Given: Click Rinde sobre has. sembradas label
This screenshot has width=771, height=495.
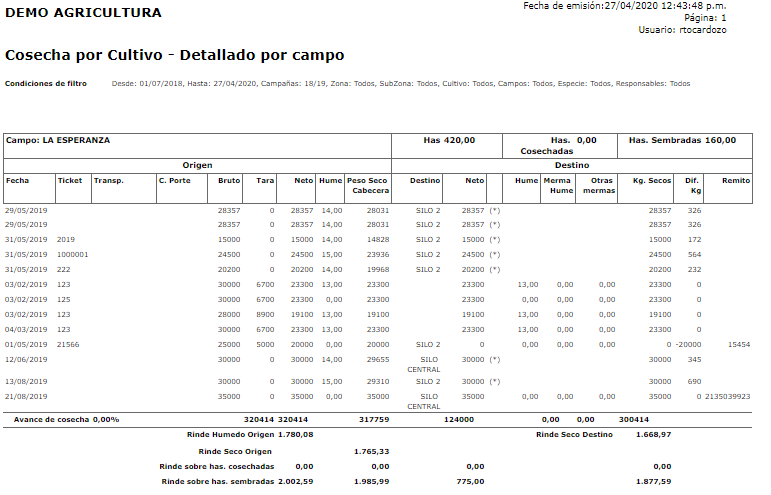Looking at the screenshot, I should tap(218, 482).
